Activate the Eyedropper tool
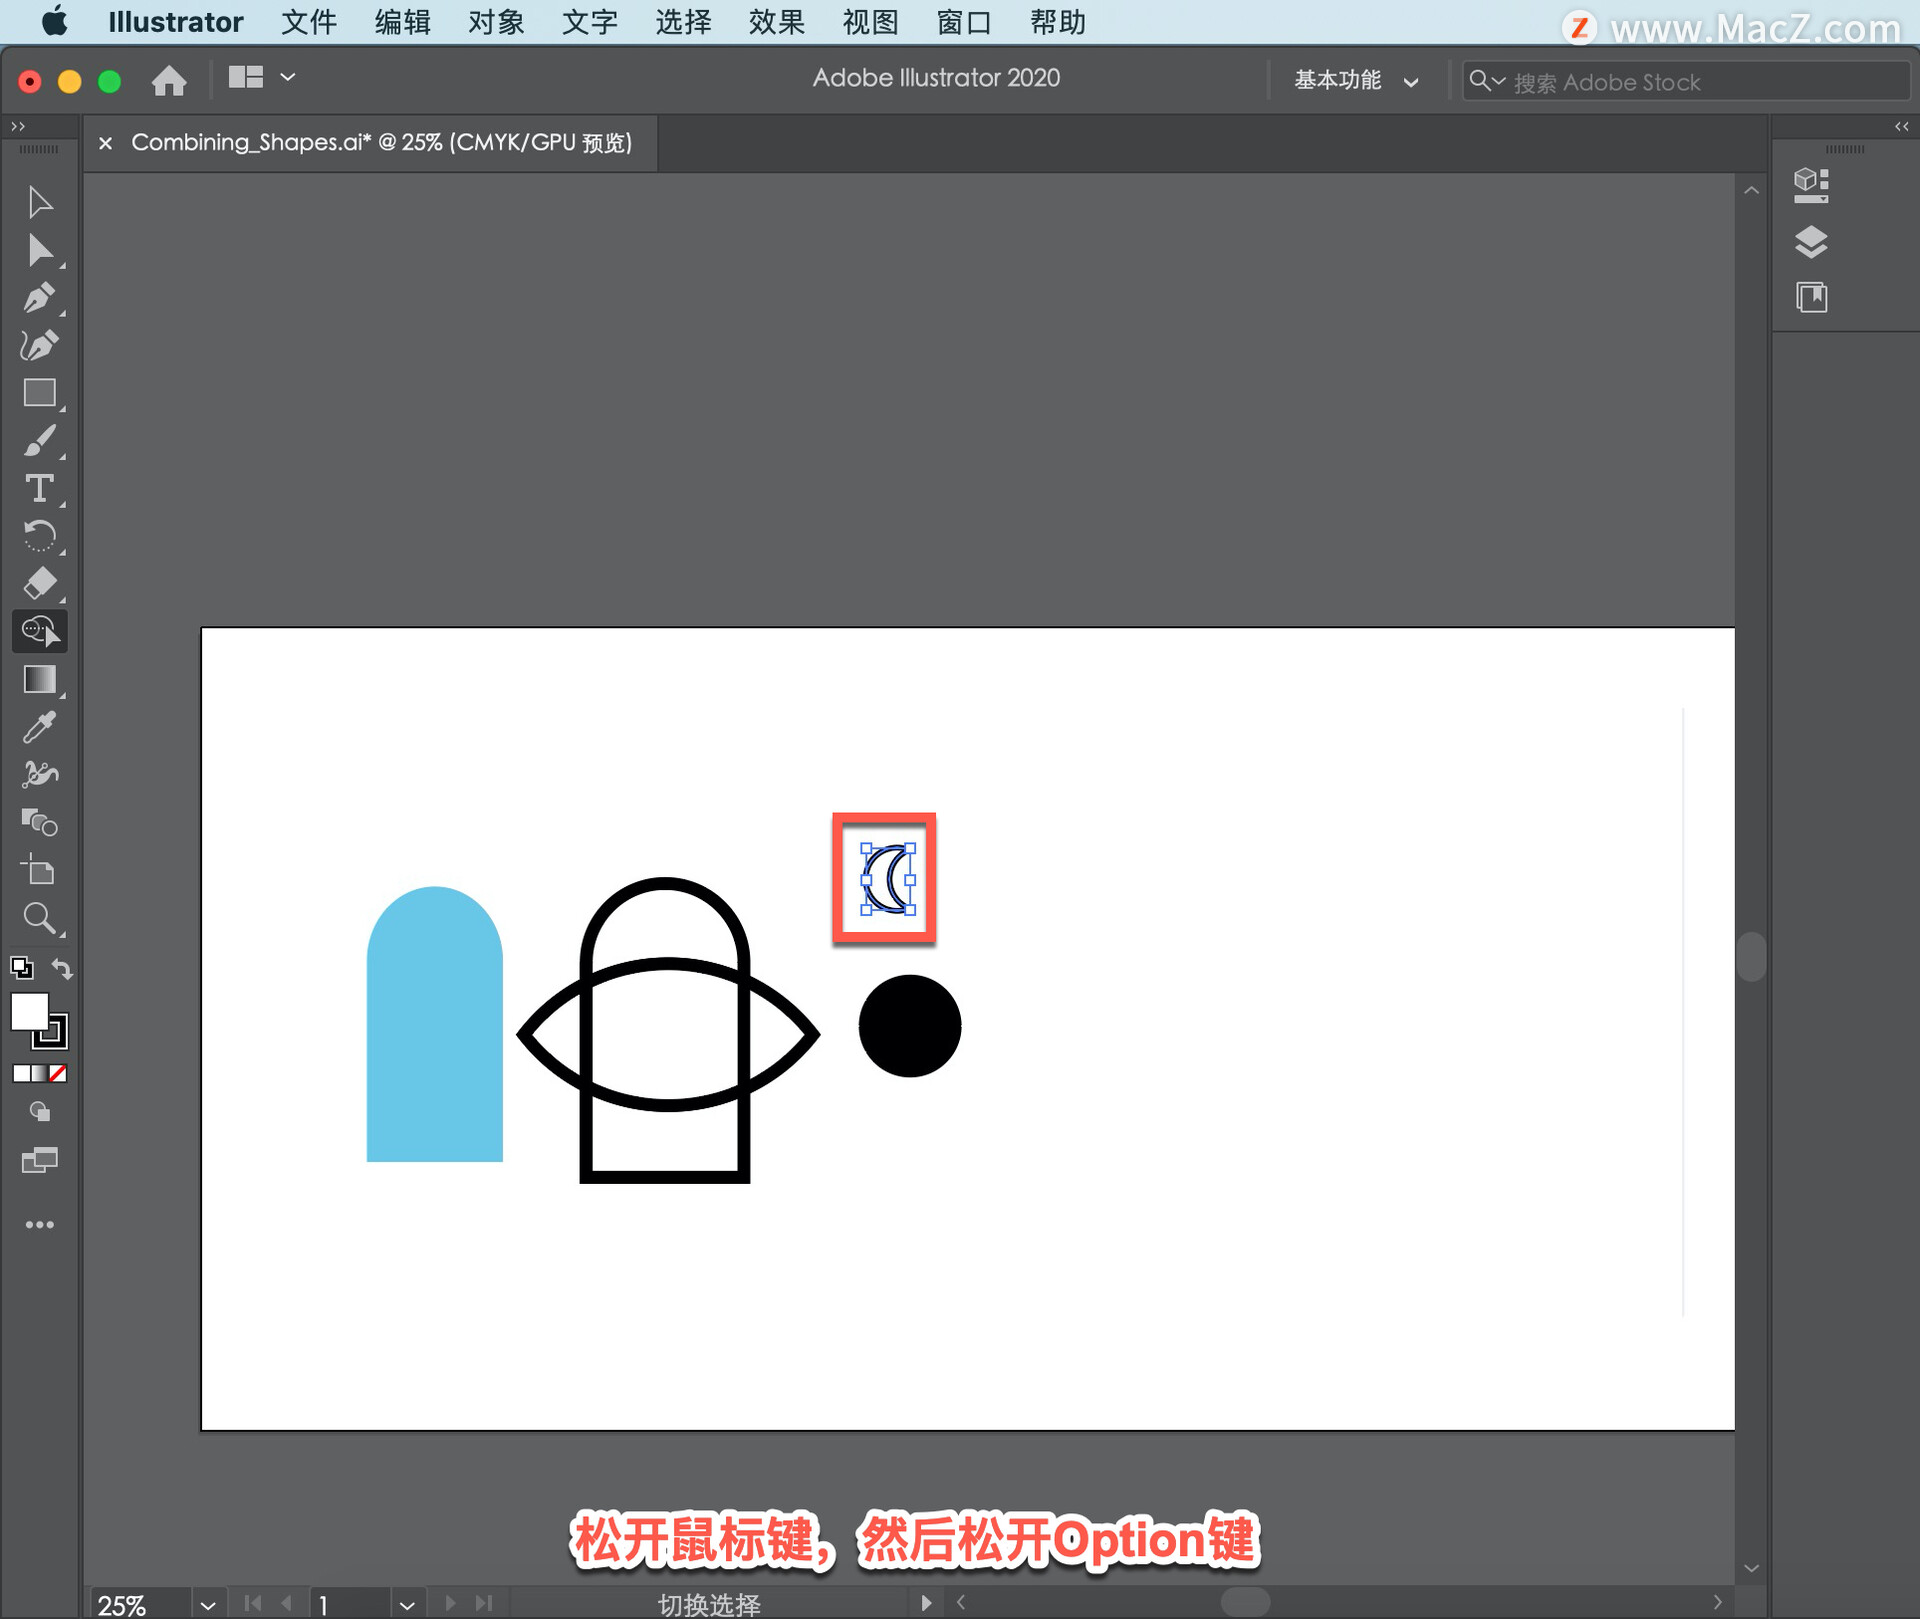1920x1619 pixels. pyautogui.click(x=39, y=727)
